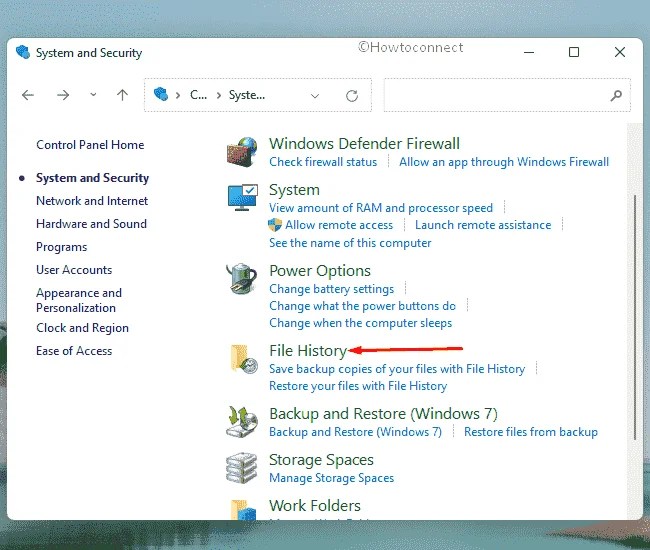
Task: Expand the address bar history dropdown
Action: pos(315,96)
